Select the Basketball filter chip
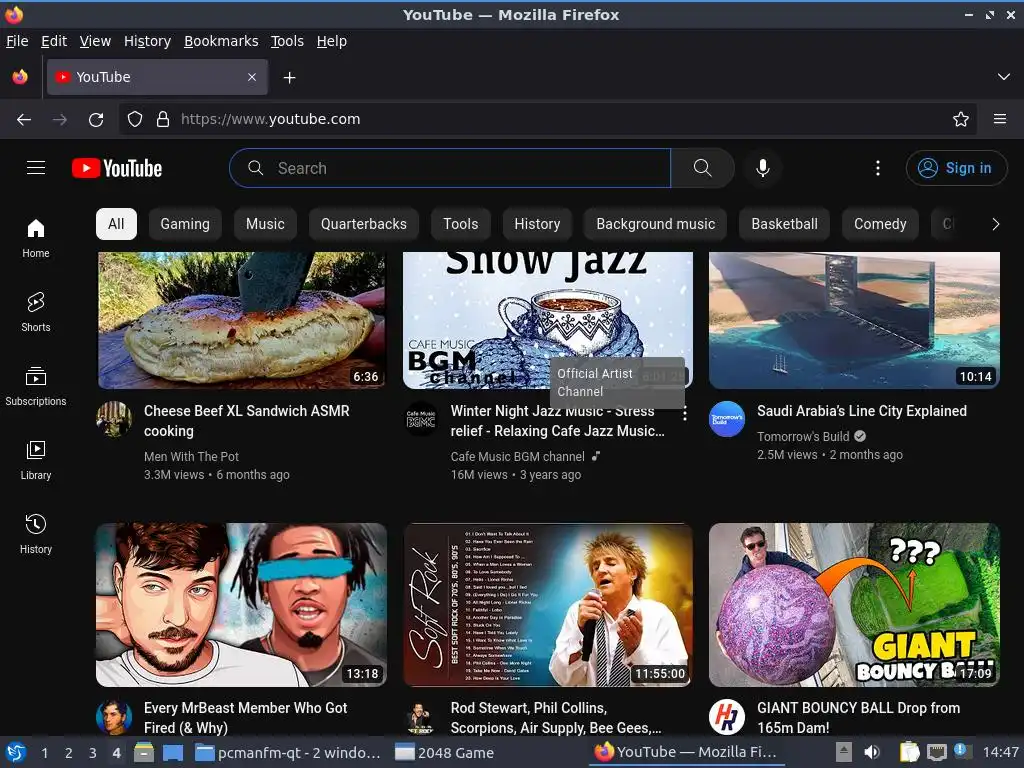The height and width of the screenshot is (768, 1024). (784, 224)
